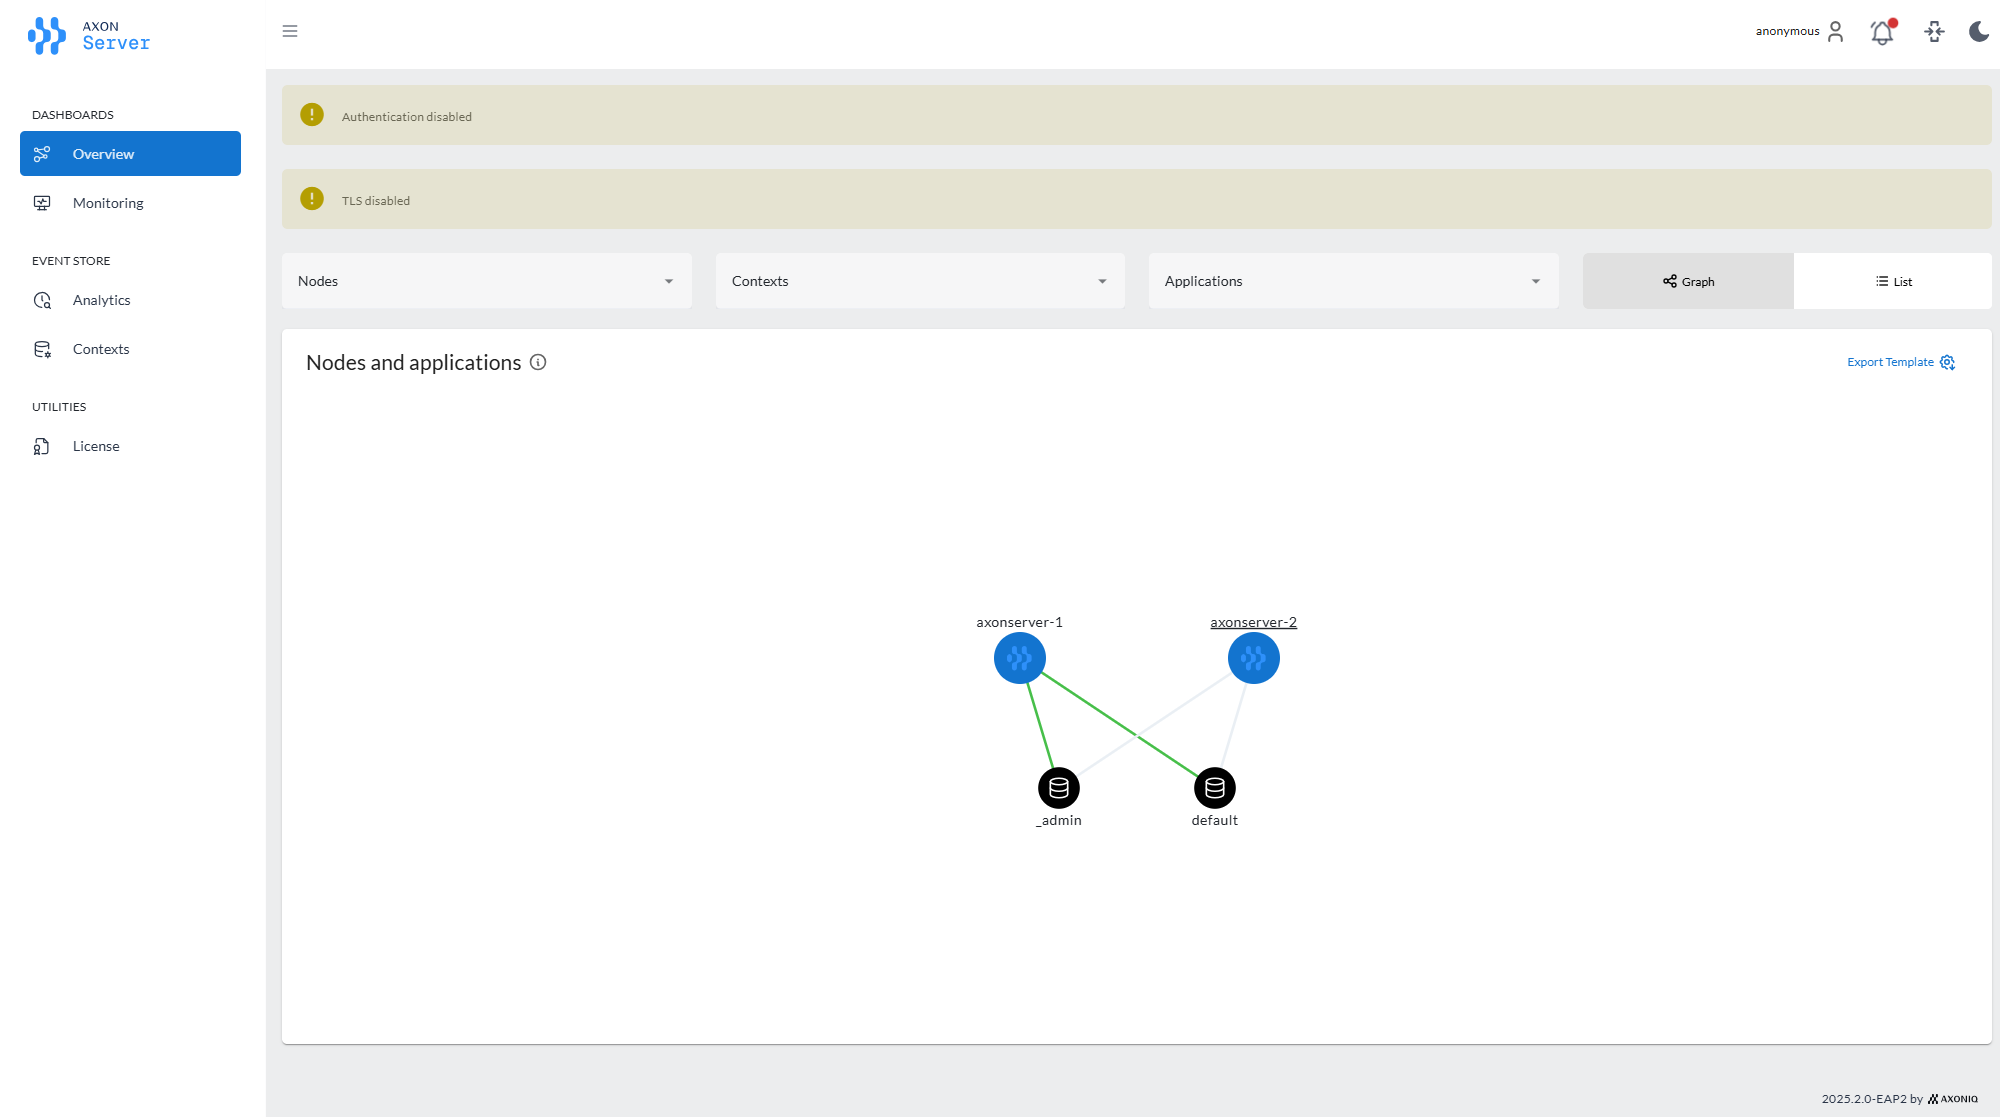Click the Export Template link
The width and height of the screenshot is (2000, 1117).
1891,362
